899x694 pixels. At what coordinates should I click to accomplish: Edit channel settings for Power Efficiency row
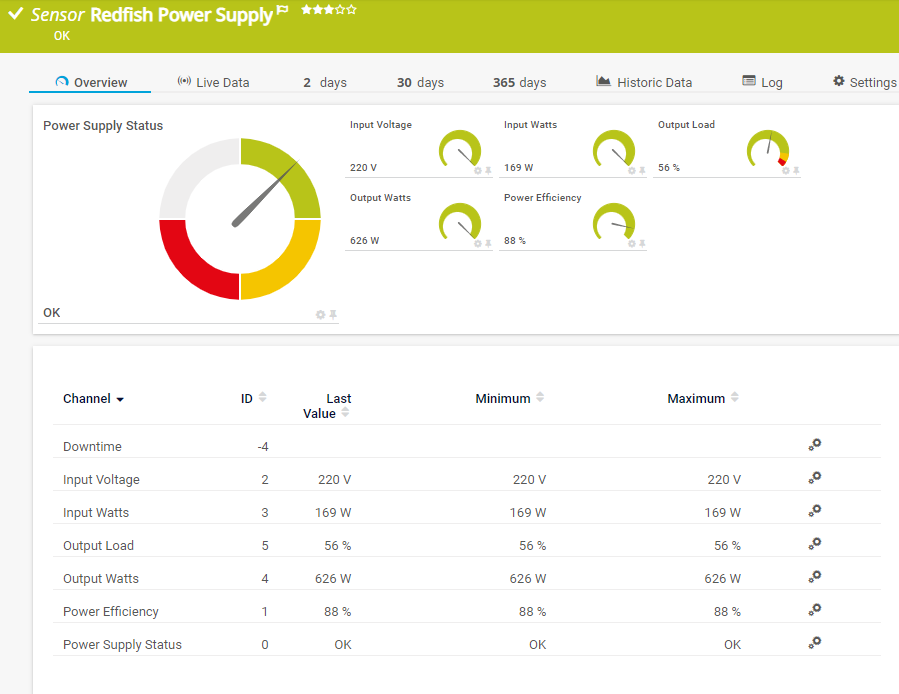[x=815, y=611]
